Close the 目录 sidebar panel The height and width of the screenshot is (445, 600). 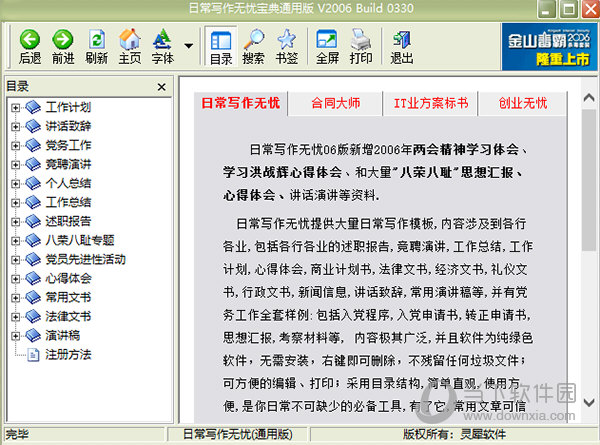(161, 87)
